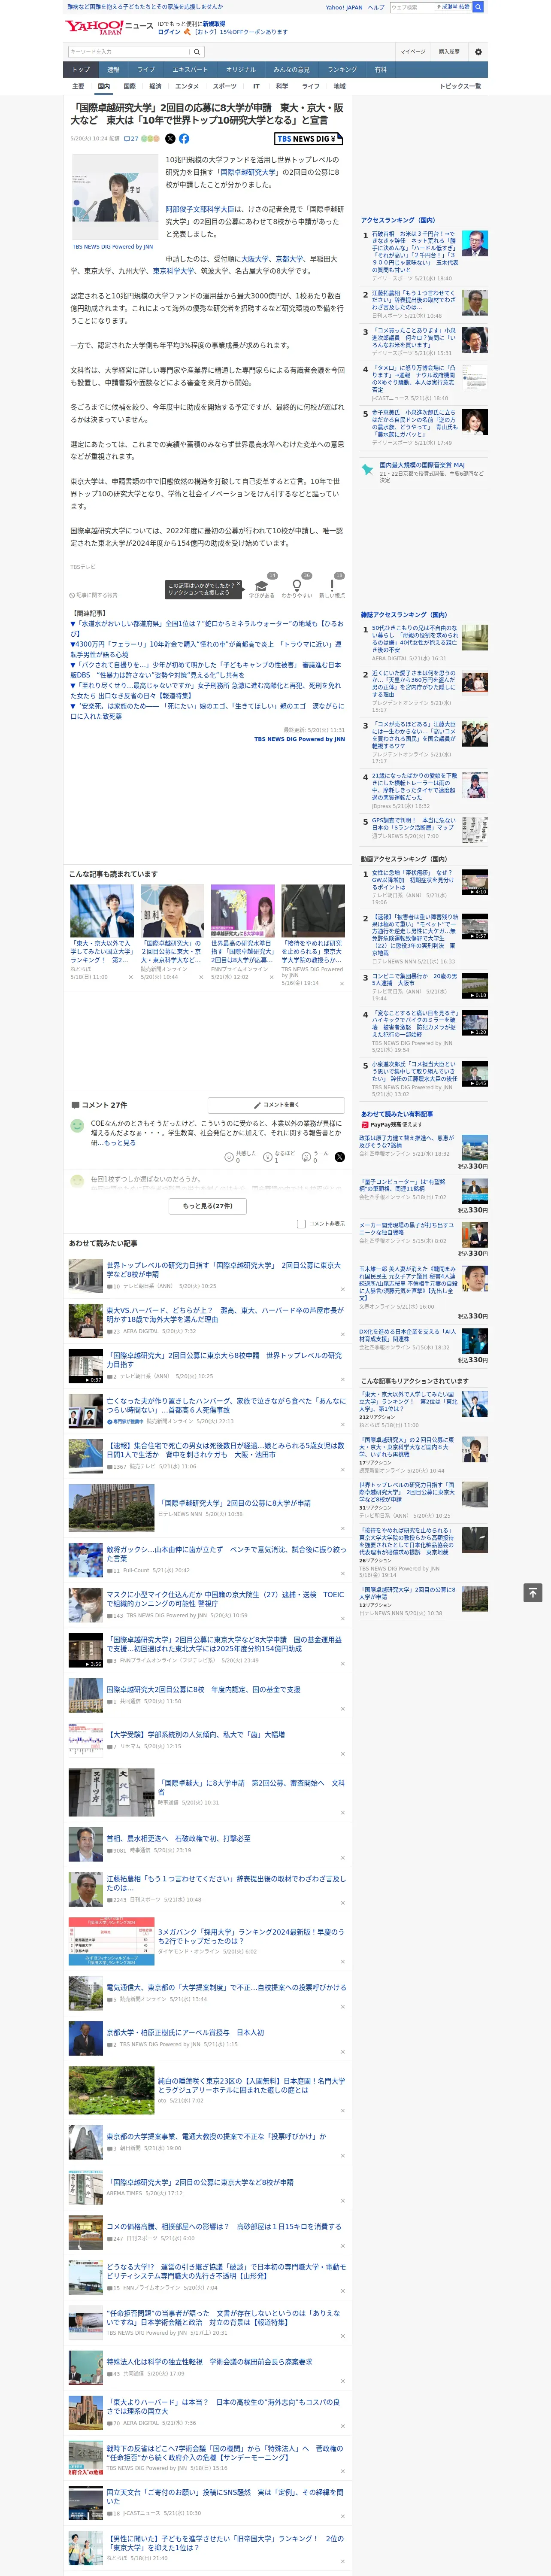This screenshot has height=2576, width=551.
Task: Select the IT category tab
Action: pos(256,86)
